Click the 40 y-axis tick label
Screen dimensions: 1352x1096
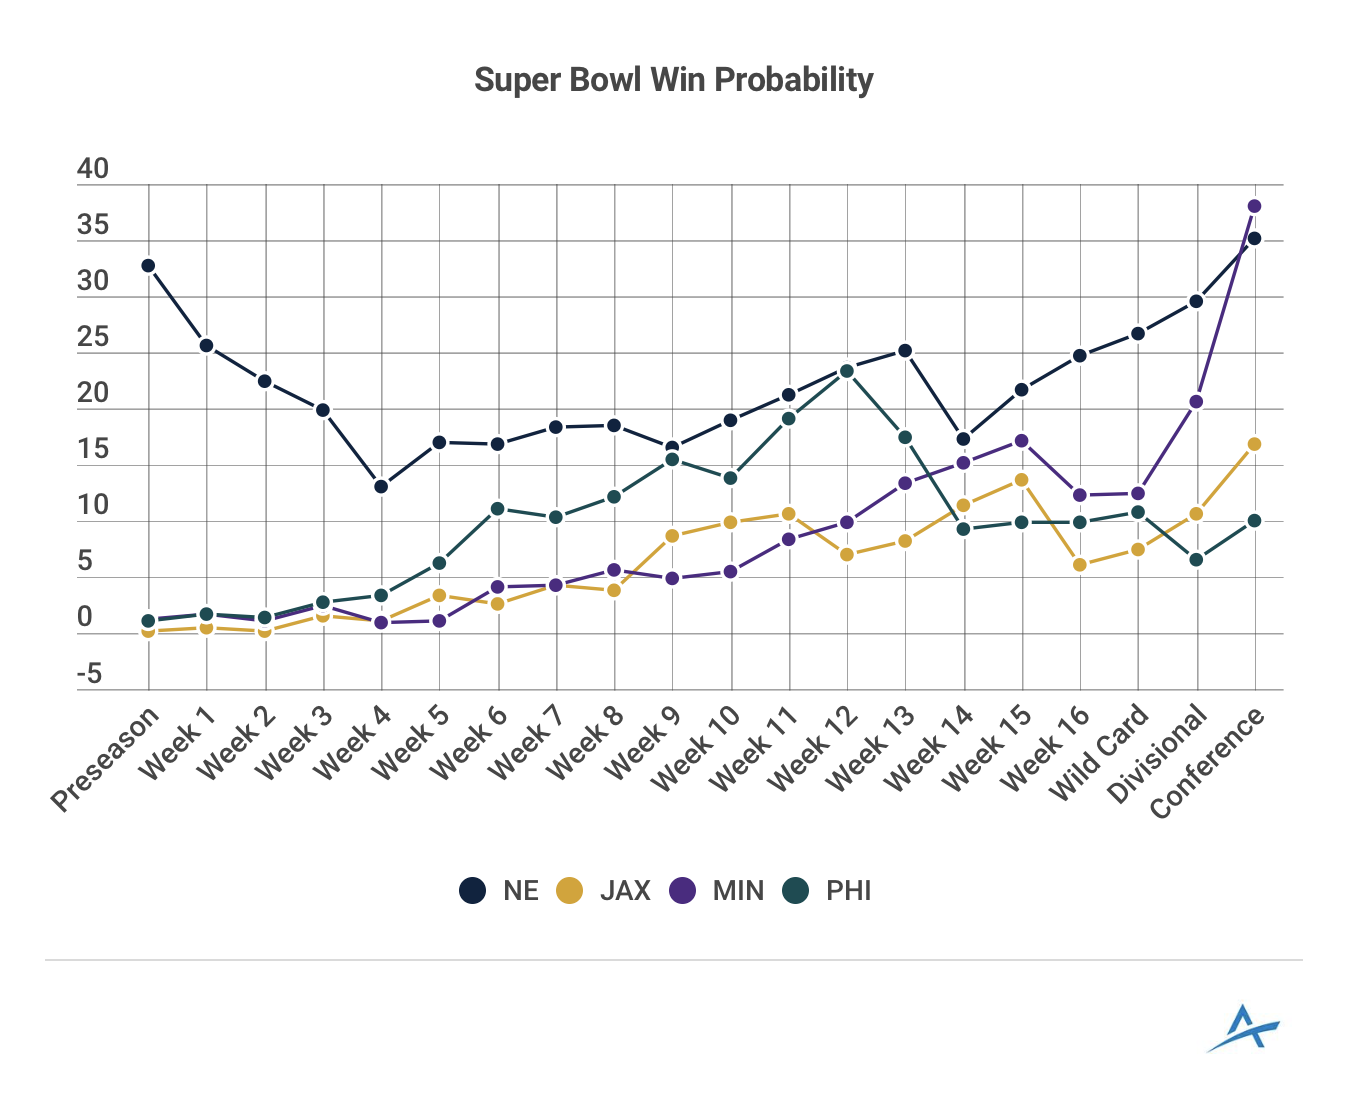point(93,169)
